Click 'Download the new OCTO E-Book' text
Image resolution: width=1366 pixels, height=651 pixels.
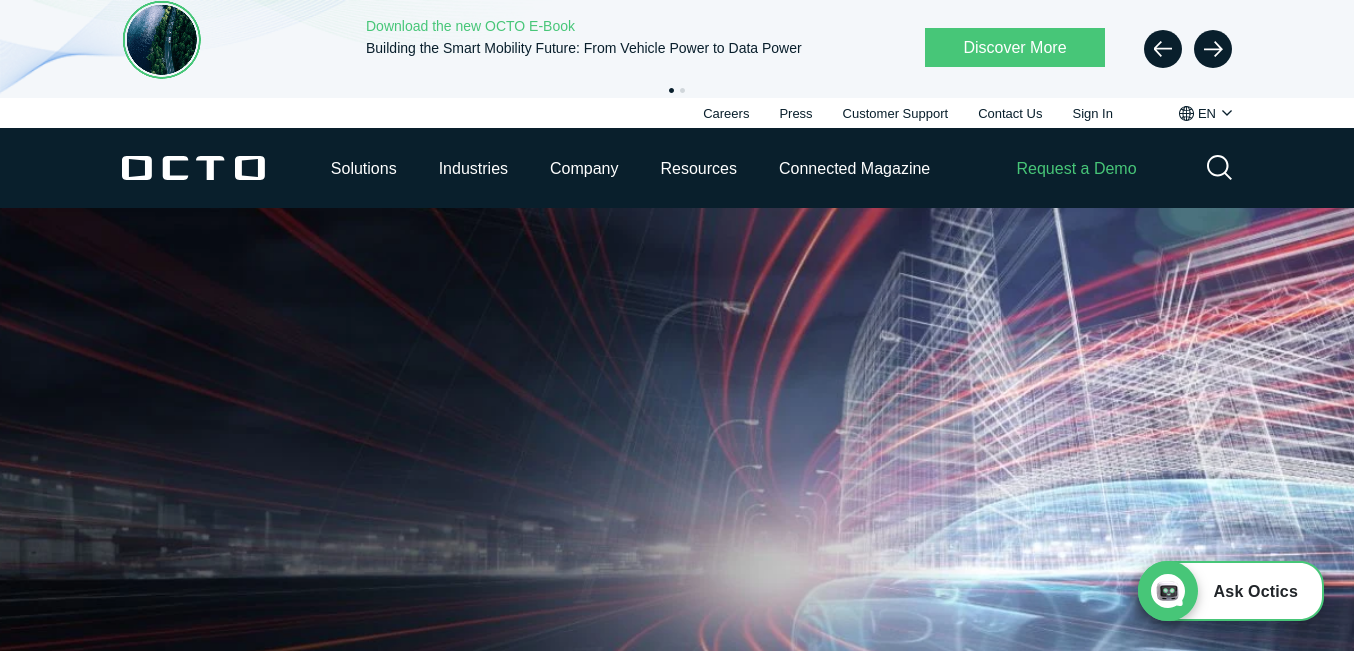[470, 26]
